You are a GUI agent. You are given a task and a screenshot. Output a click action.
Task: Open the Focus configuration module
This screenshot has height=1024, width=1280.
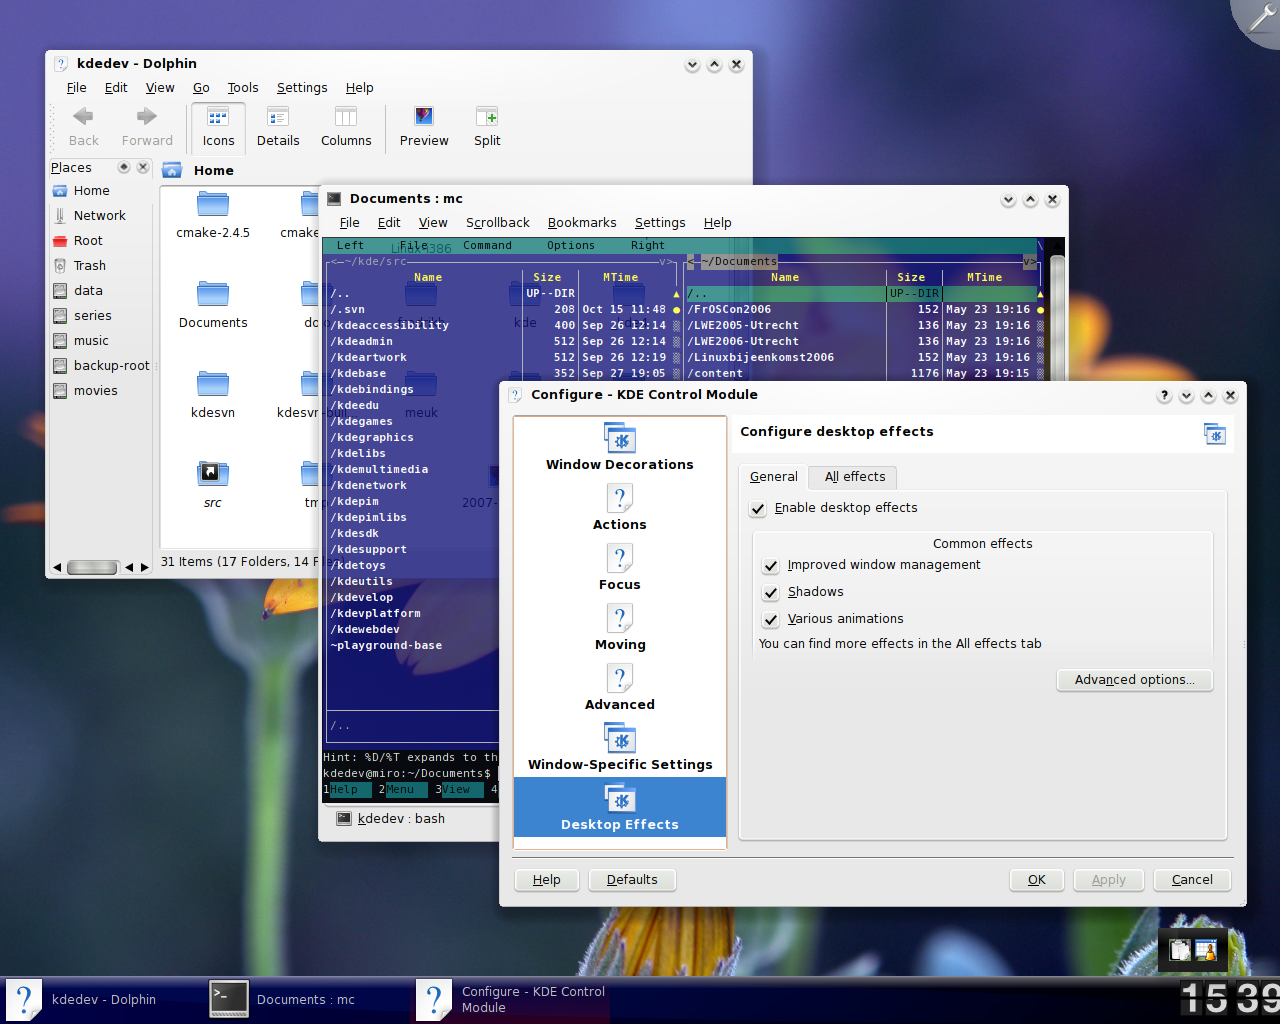(620, 567)
